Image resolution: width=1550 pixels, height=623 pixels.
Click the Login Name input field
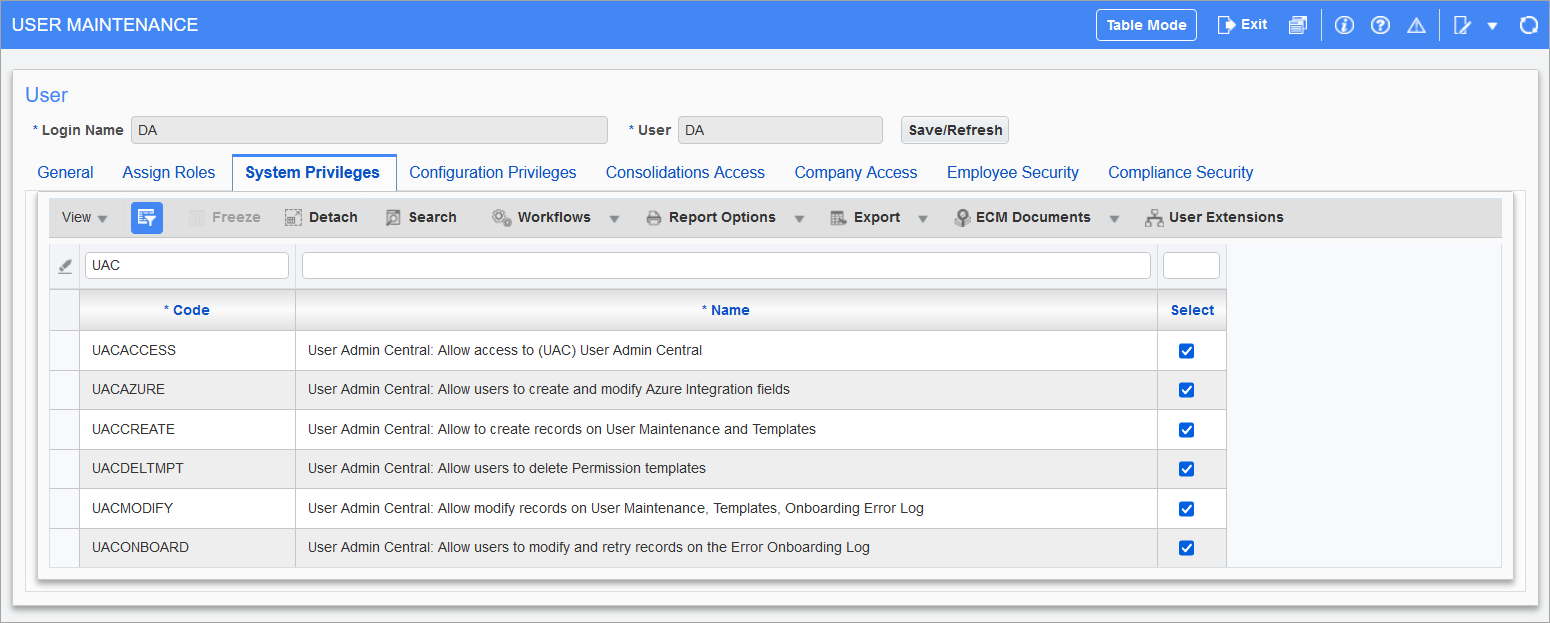point(369,130)
